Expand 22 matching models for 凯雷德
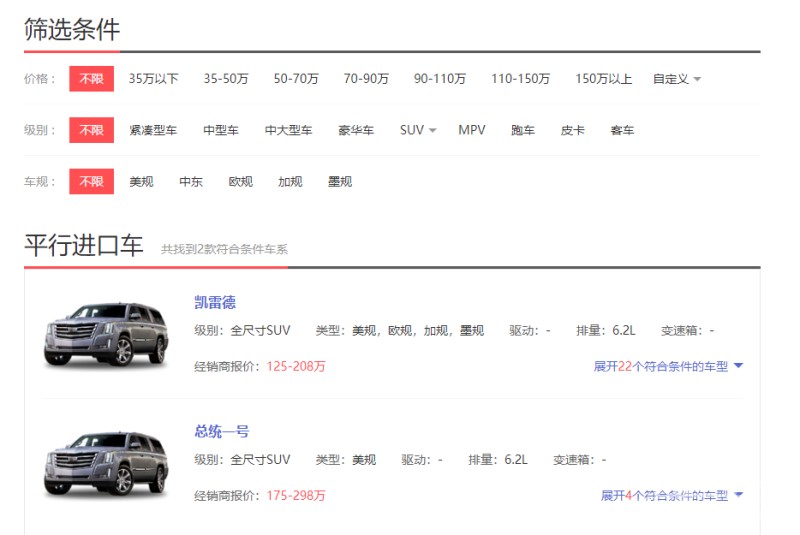800x535 pixels. (x=668, y=366)
